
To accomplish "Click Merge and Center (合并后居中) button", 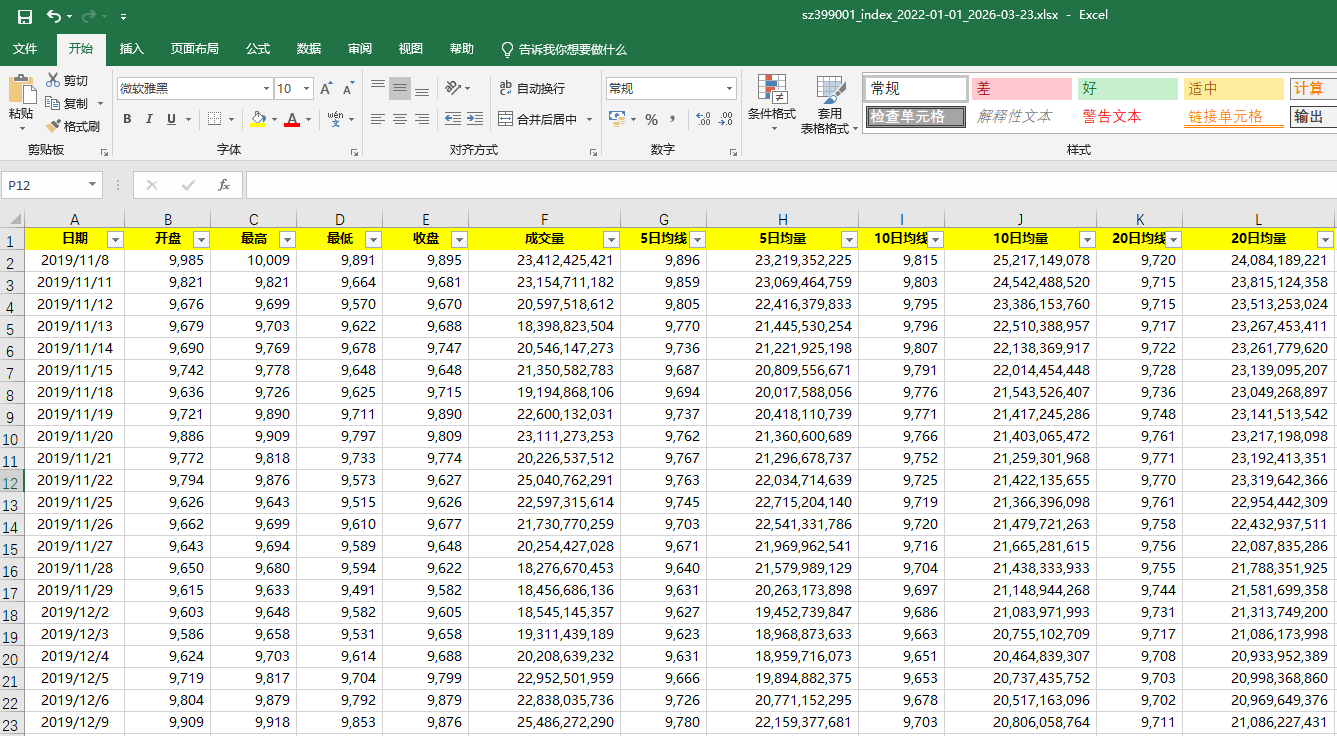I will tap(537, 119).
